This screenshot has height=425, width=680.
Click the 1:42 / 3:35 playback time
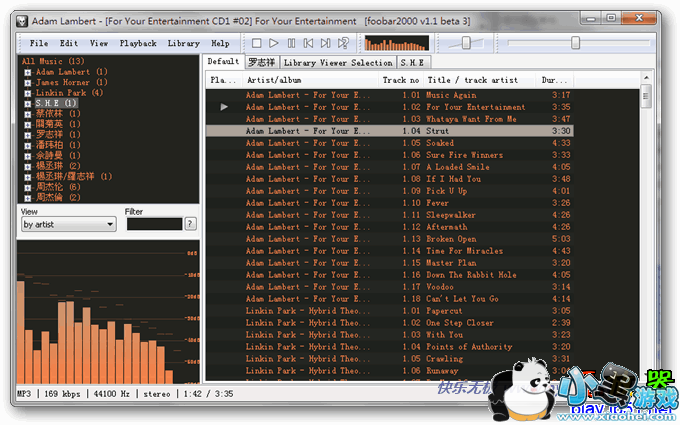pyautogui.click(x=208, y=394)
